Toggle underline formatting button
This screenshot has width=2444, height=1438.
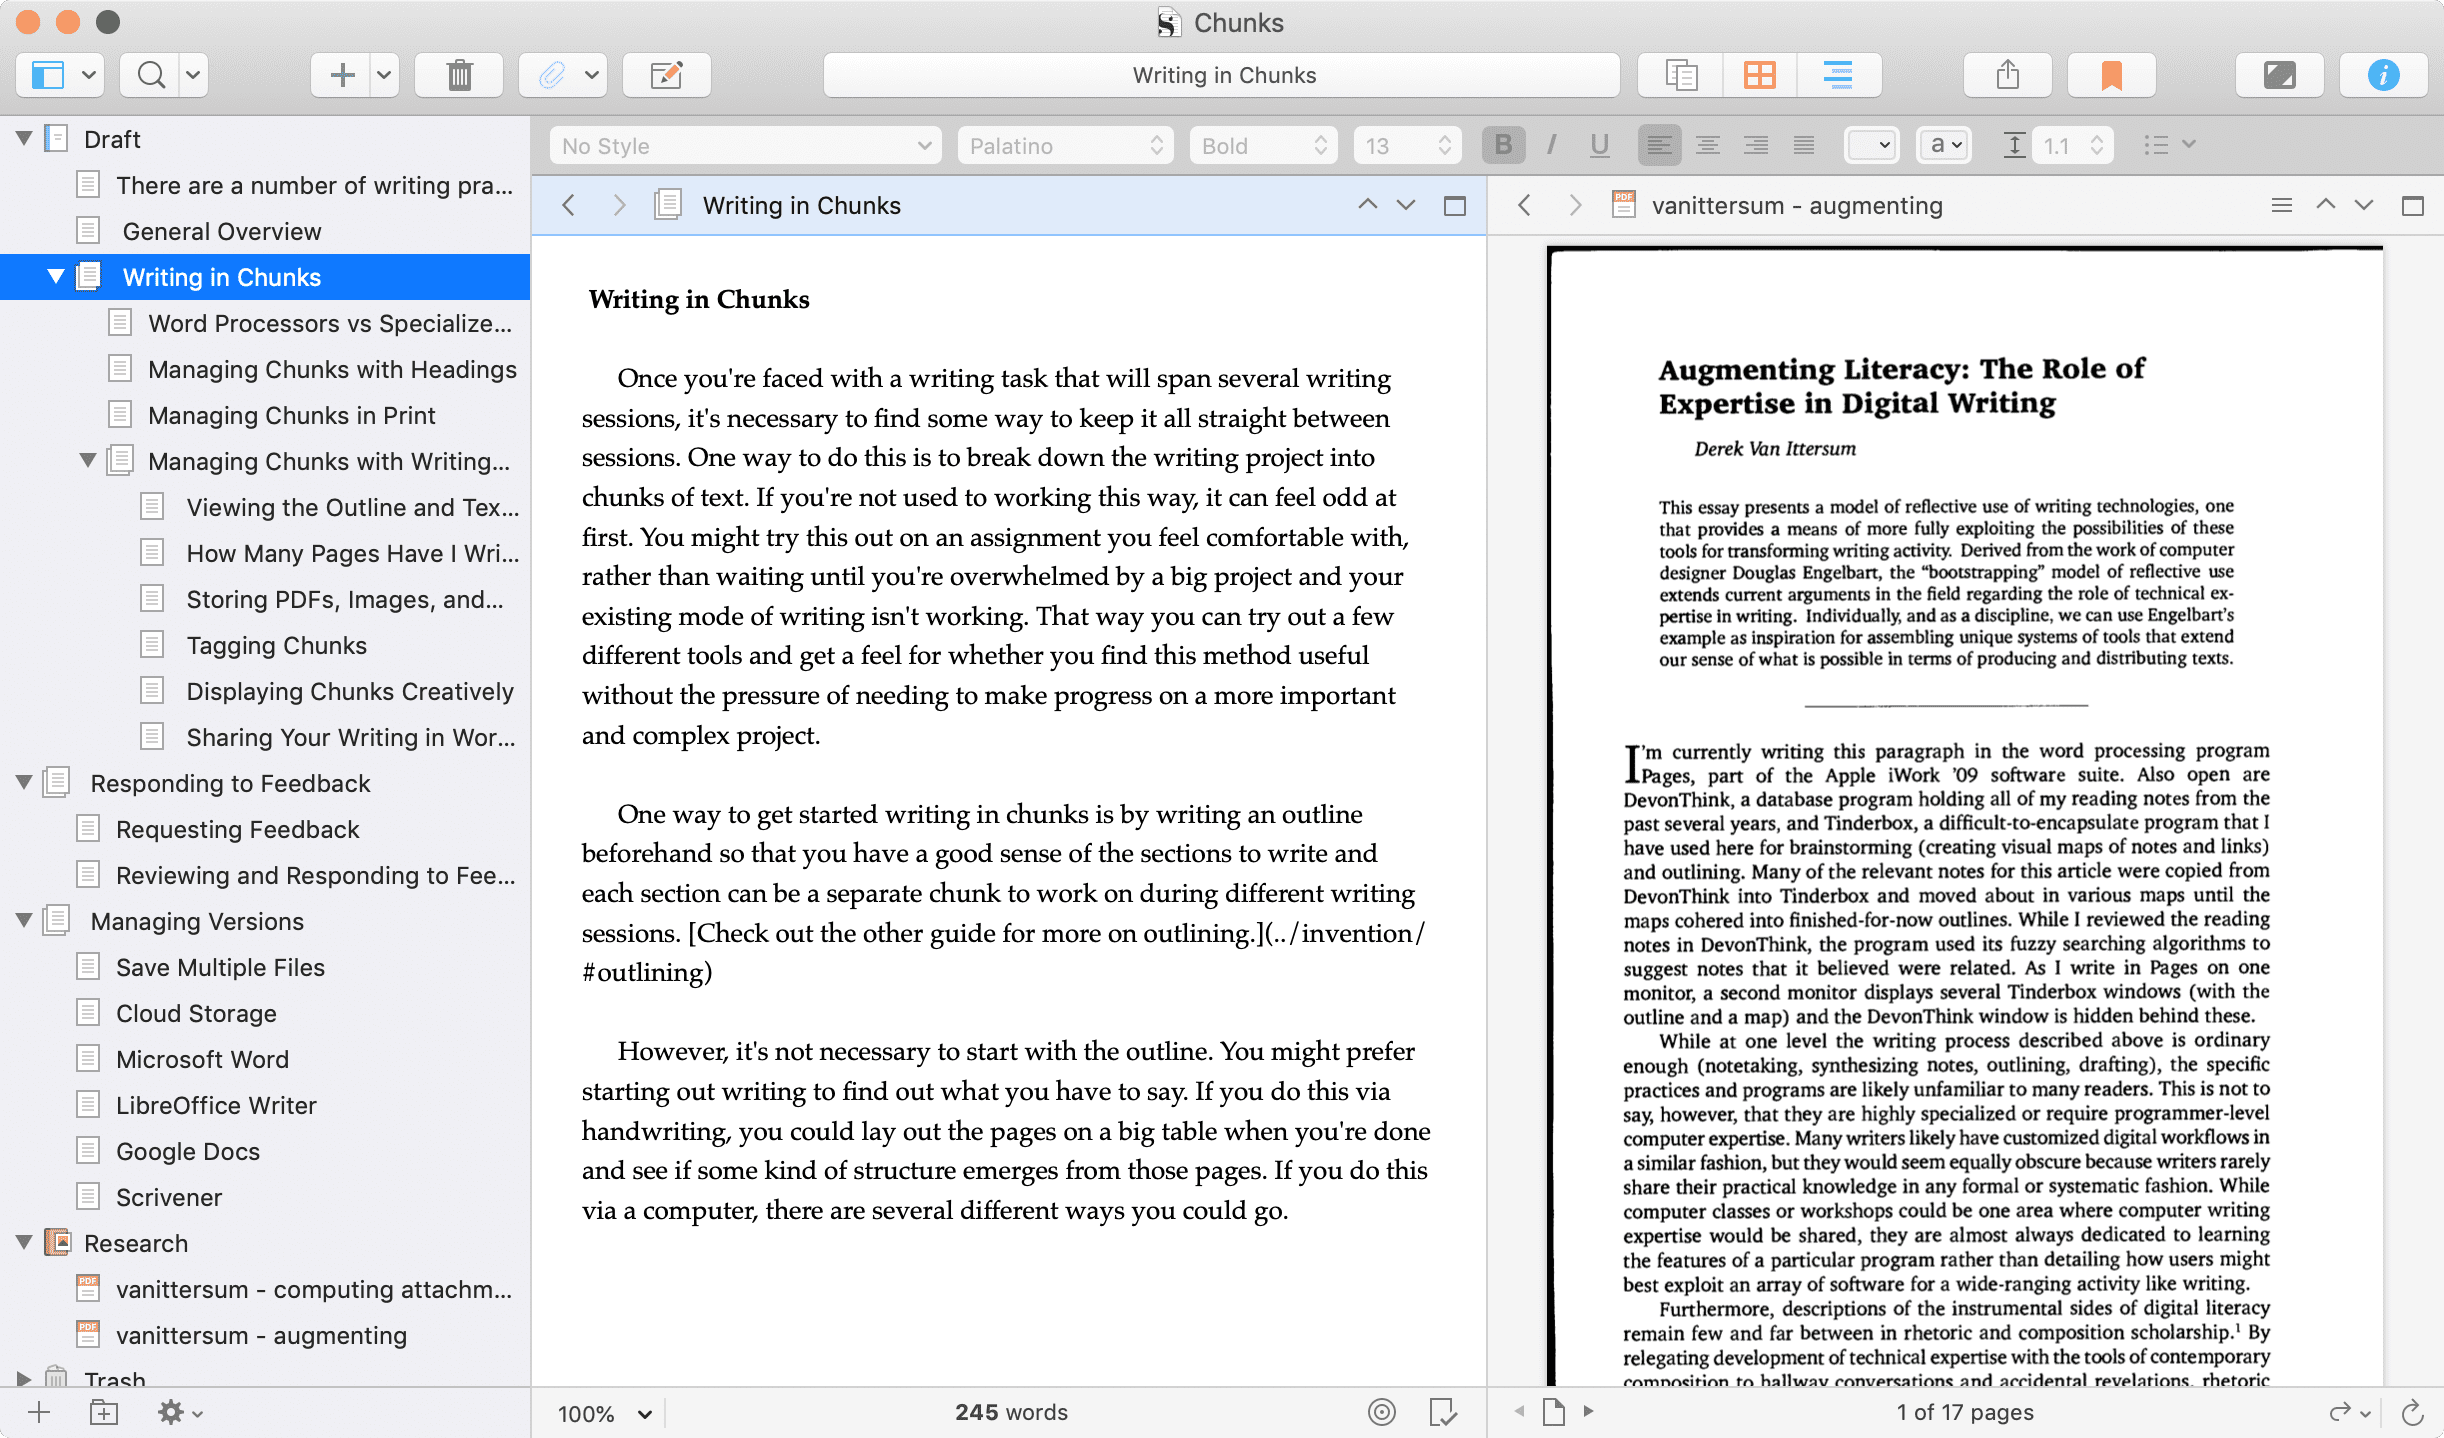pyautogui.click(x=1599, y=146)
